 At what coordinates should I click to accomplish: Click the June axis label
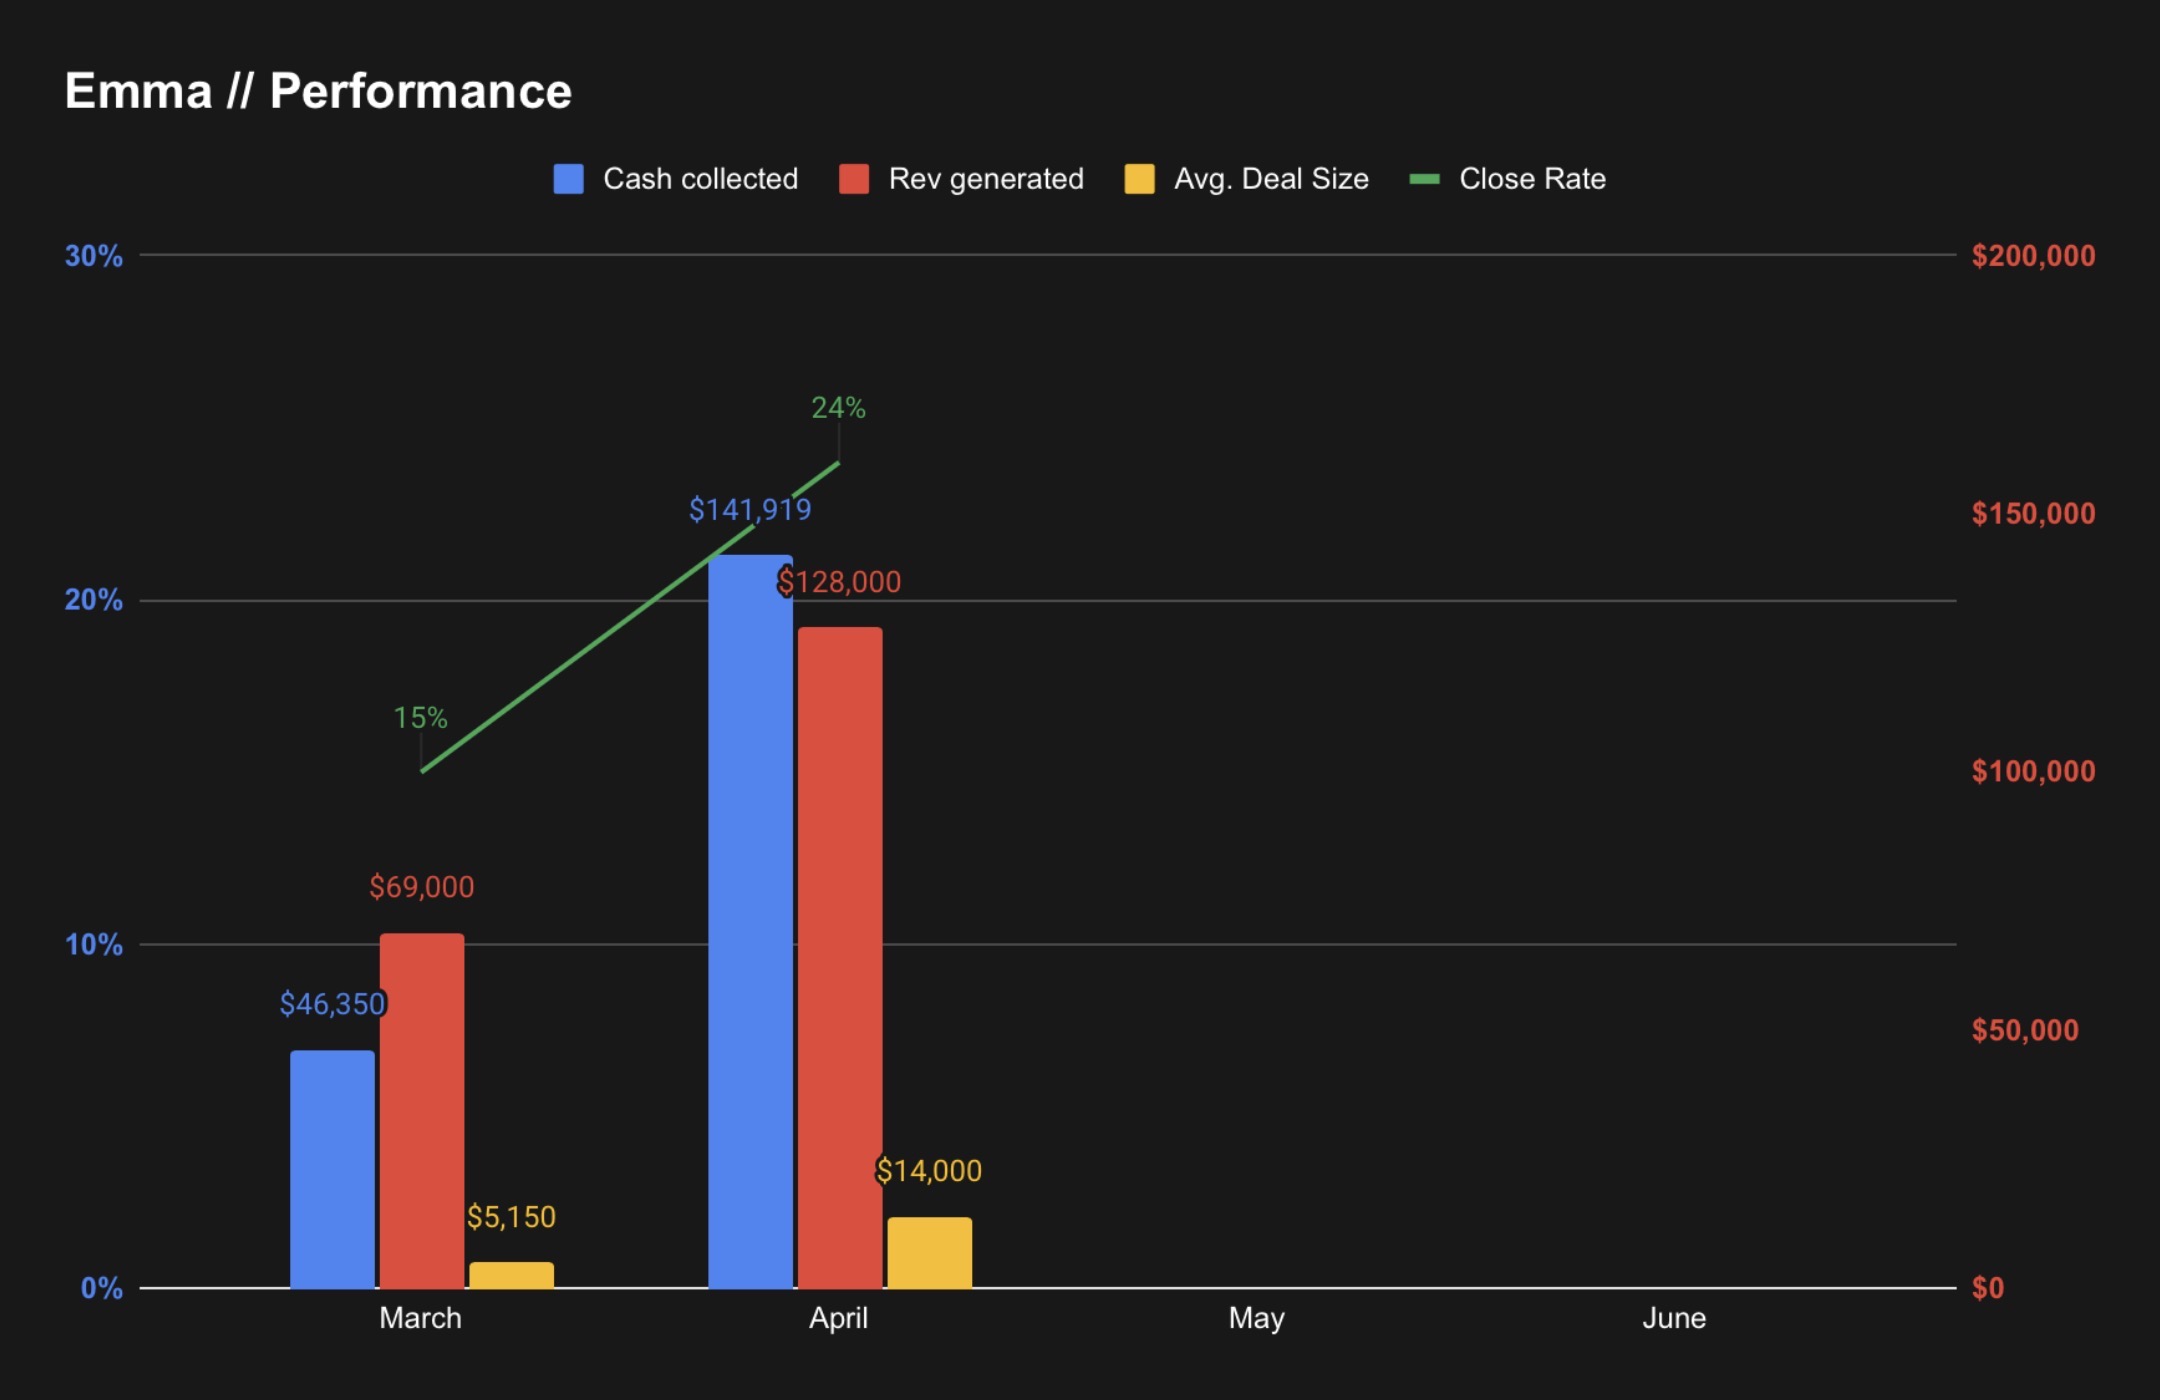(x=1674, y=1318)
